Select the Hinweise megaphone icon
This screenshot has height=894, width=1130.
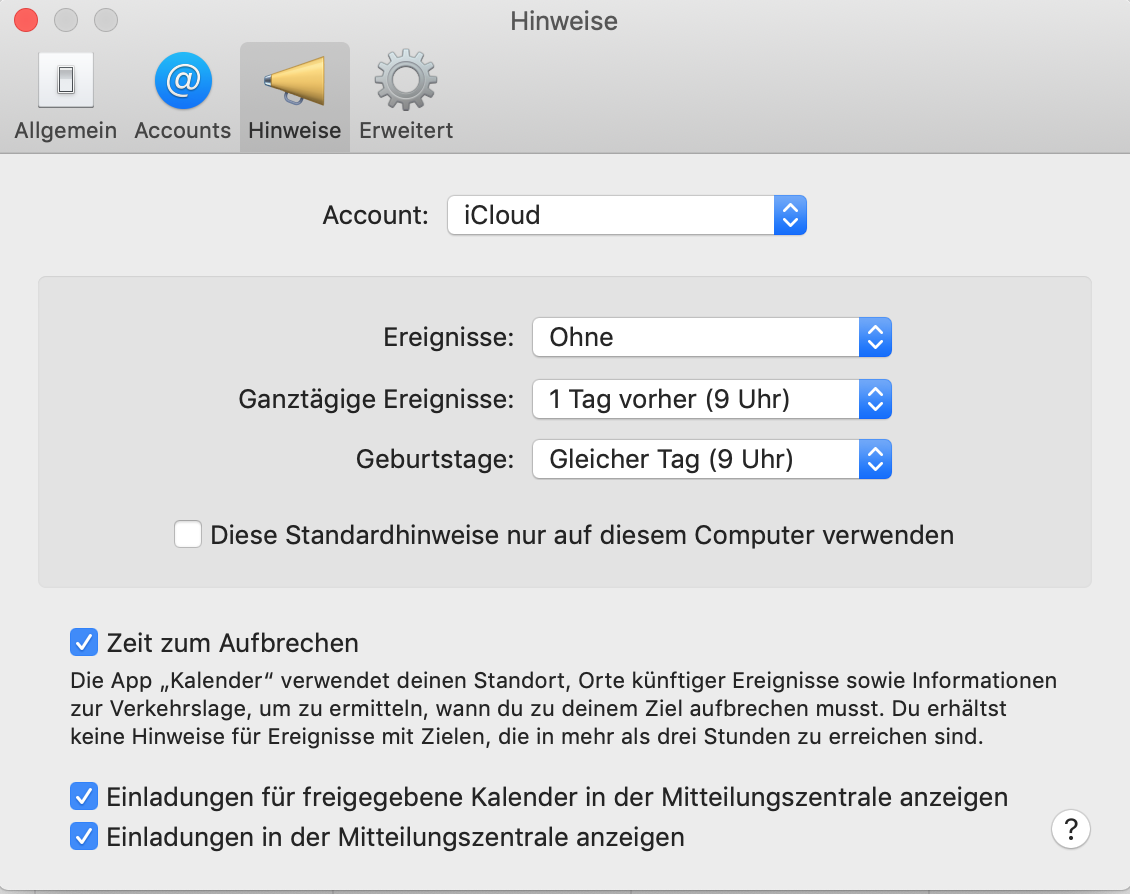tap(294, 80)
